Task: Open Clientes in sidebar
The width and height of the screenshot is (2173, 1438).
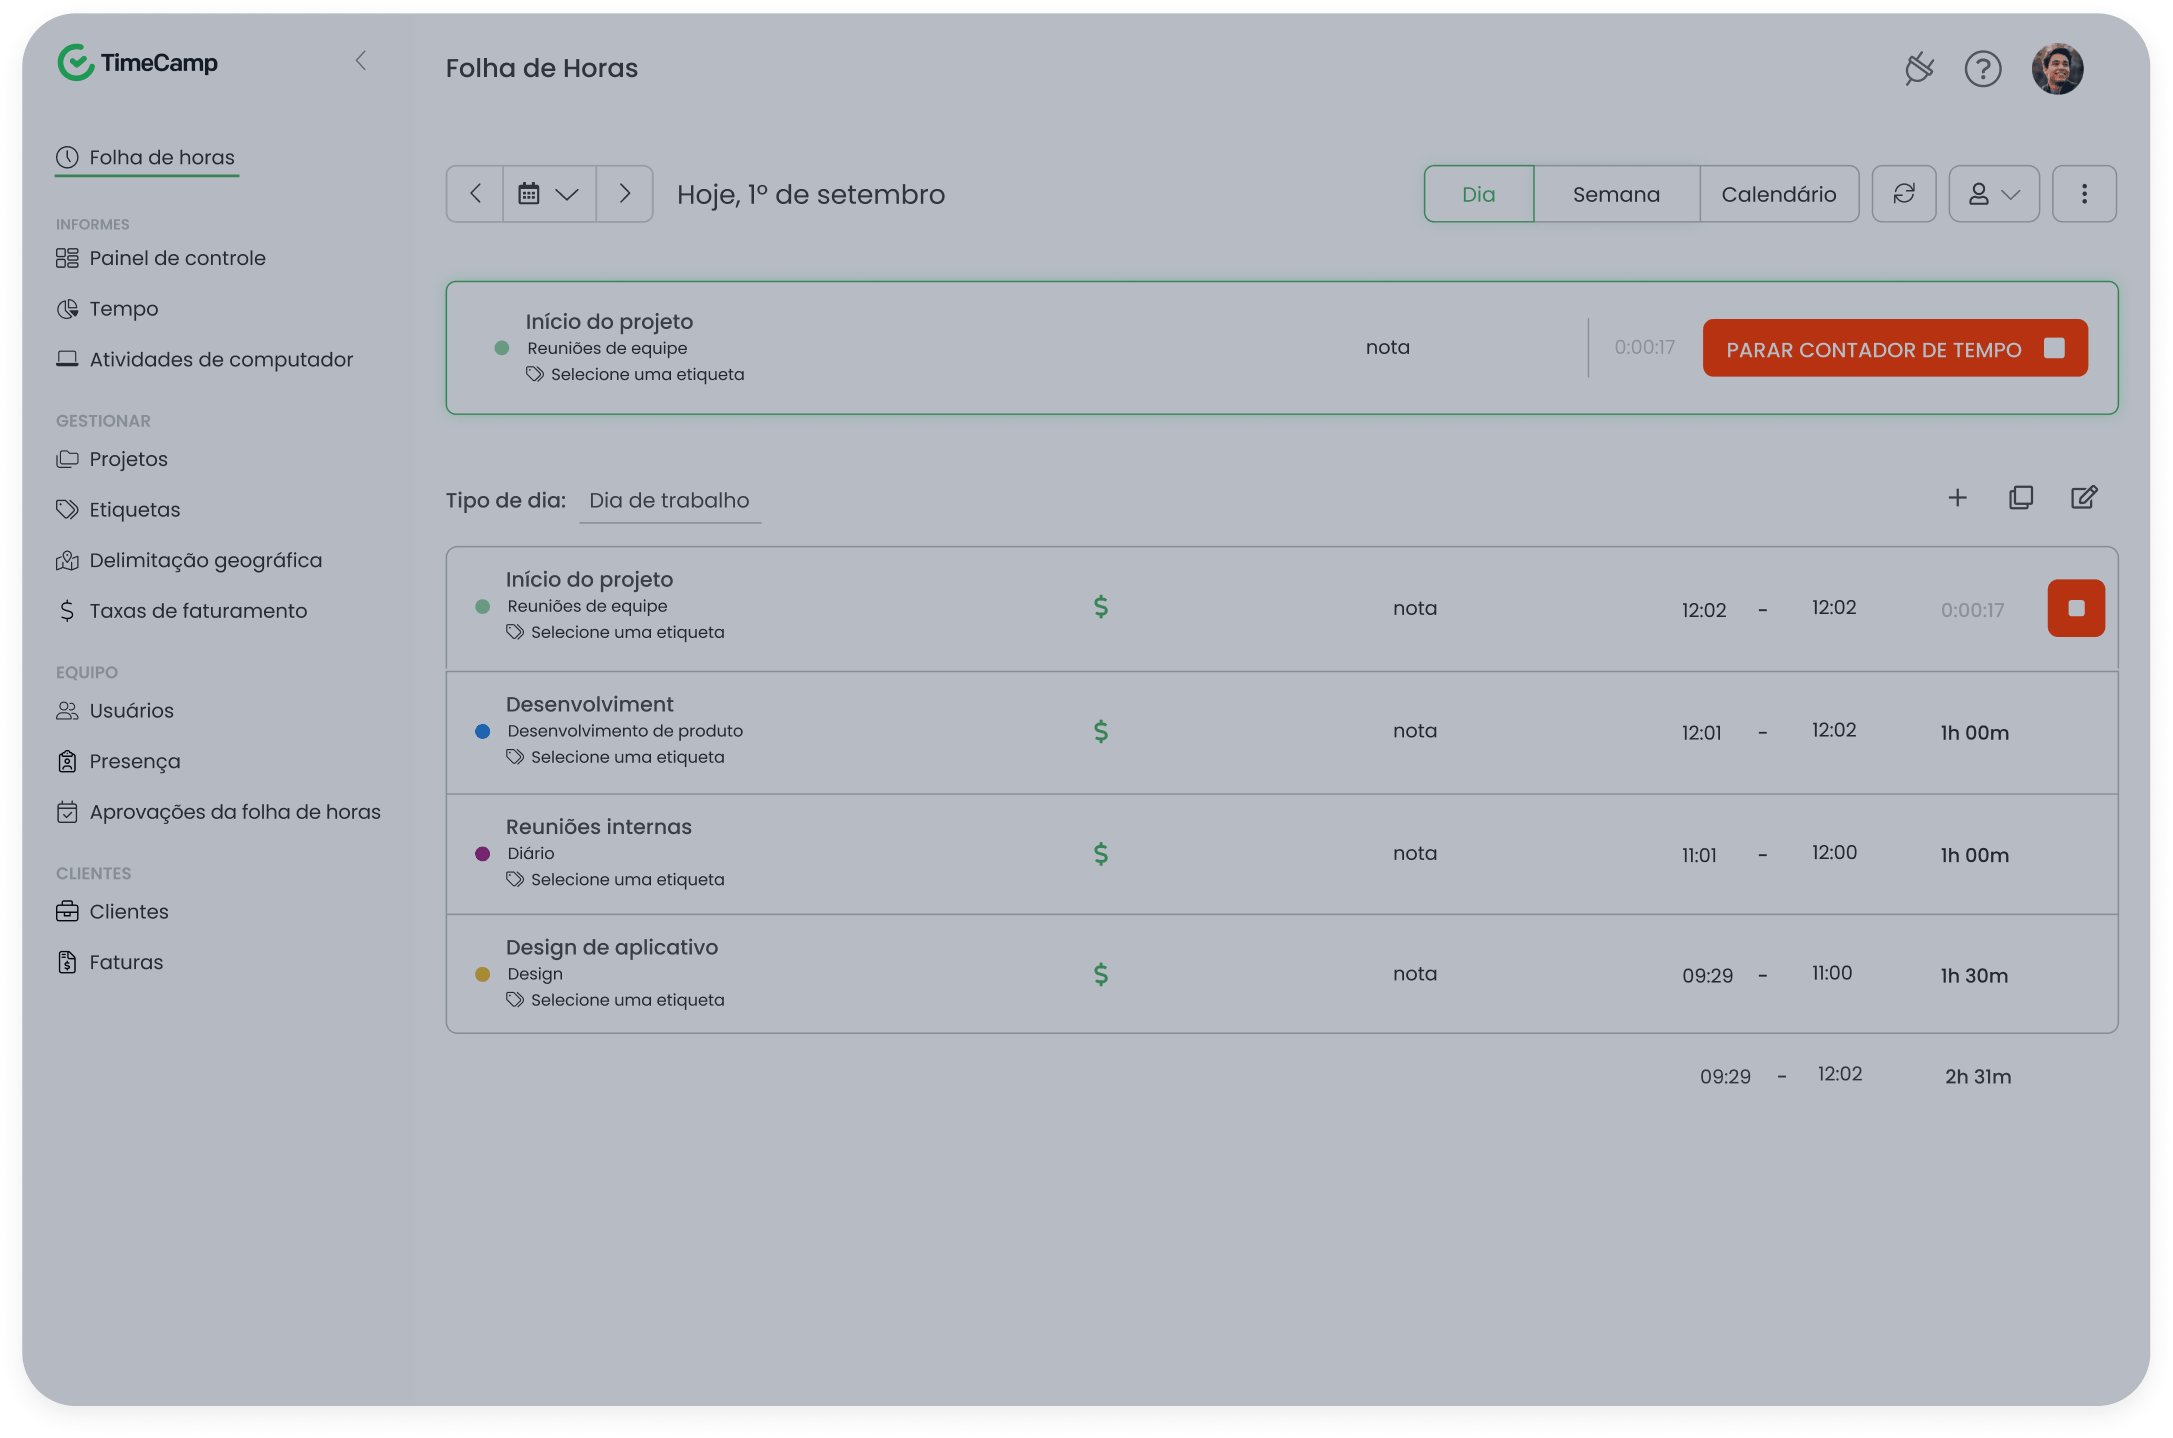Action: (x=112, y=912)
